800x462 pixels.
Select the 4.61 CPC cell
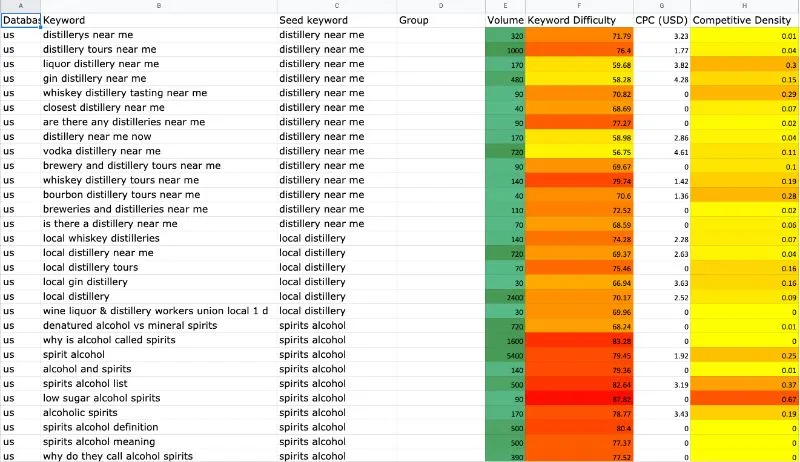(x=662, y=152)
